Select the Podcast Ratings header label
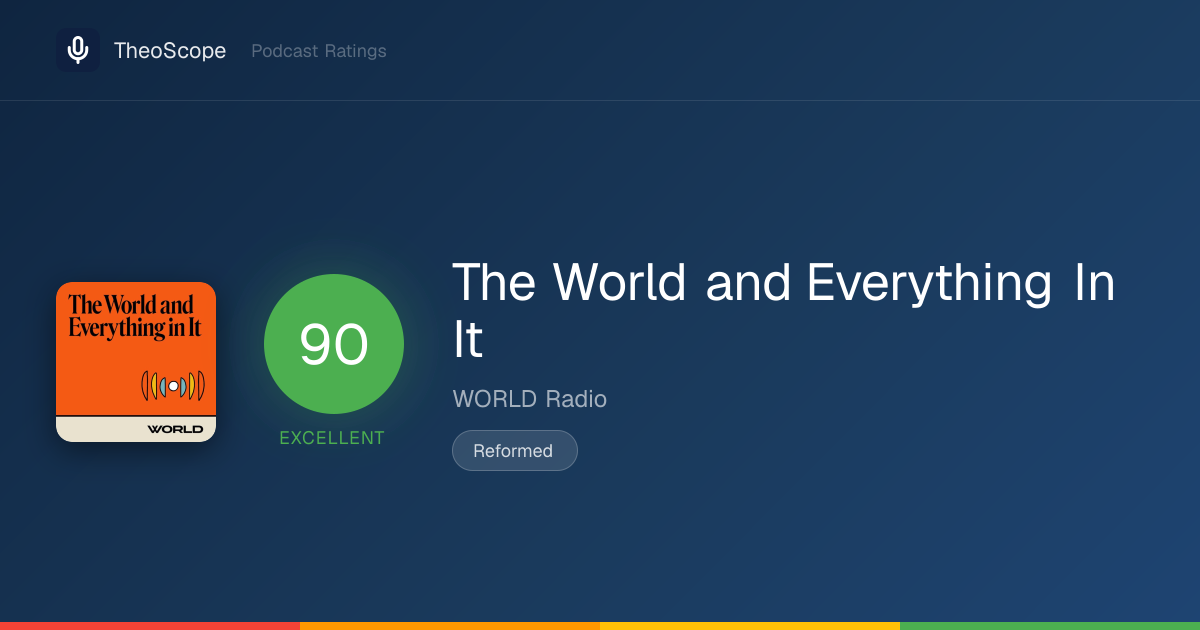 (x=319, y=51)
